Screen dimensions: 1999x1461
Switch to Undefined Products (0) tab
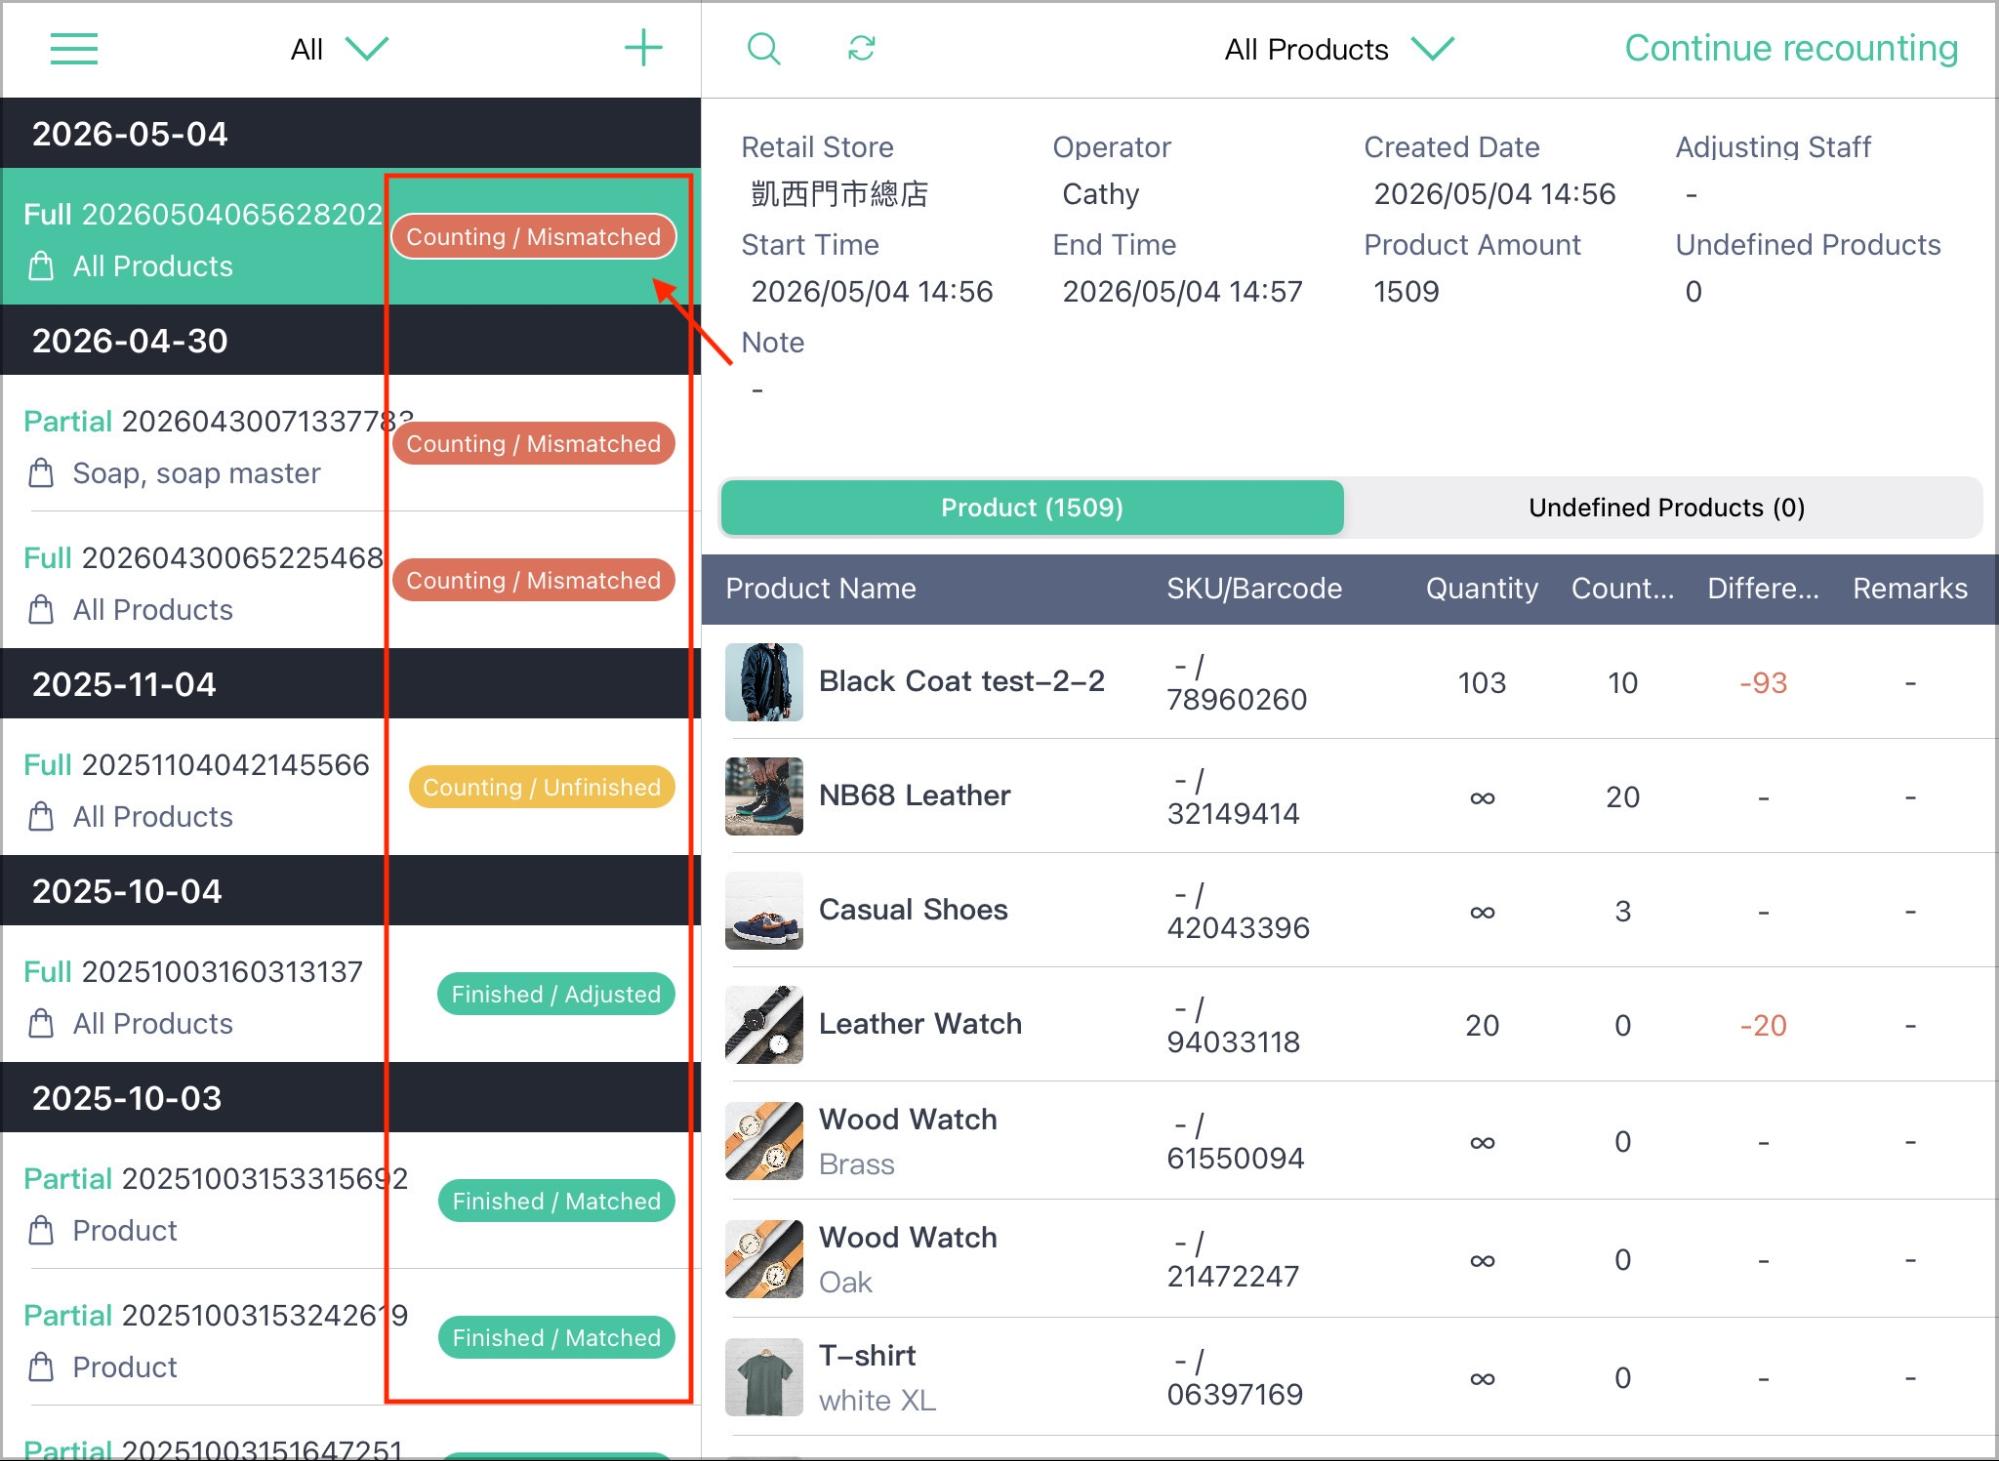[x=1666, y=507]
